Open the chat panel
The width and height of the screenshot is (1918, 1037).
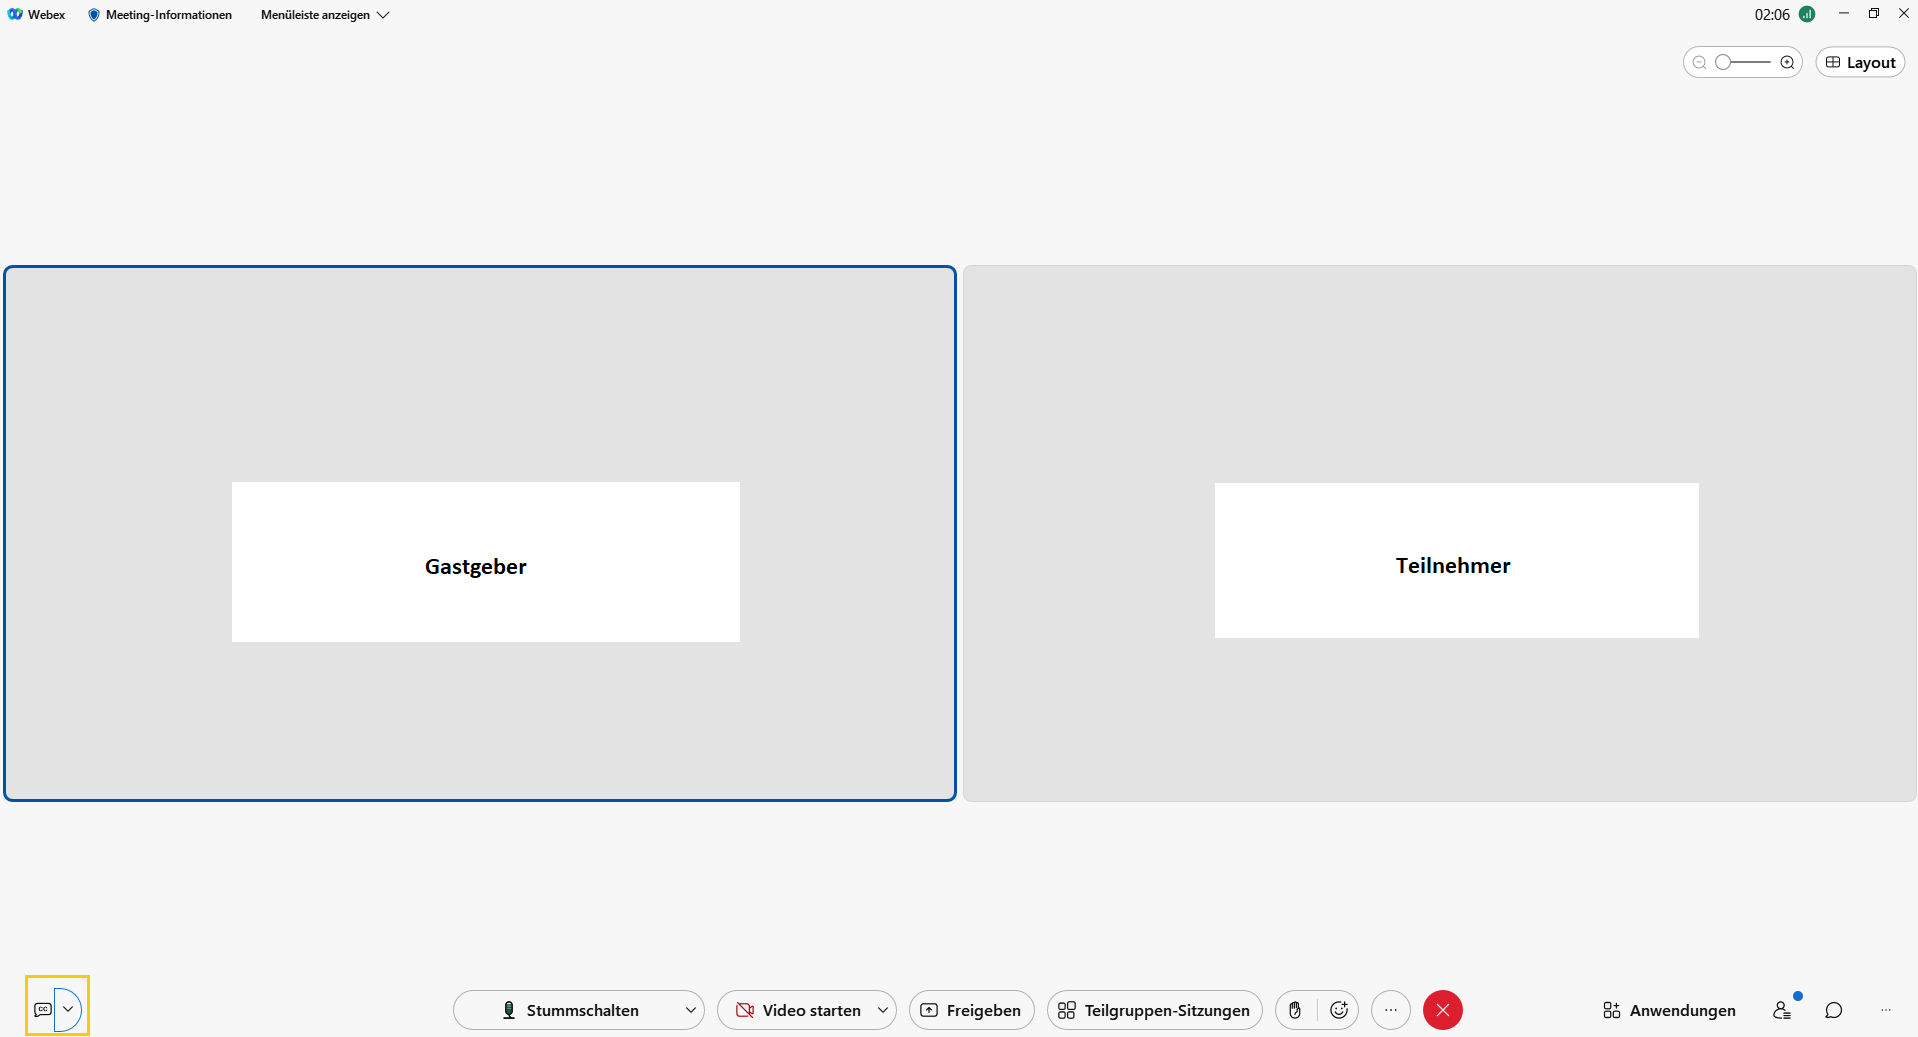coord(1833,1010)
